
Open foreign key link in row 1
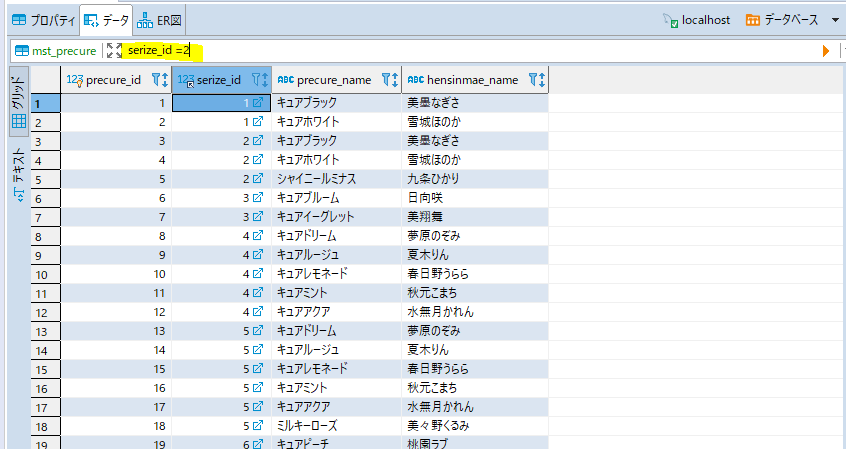[x=258, y=102]
